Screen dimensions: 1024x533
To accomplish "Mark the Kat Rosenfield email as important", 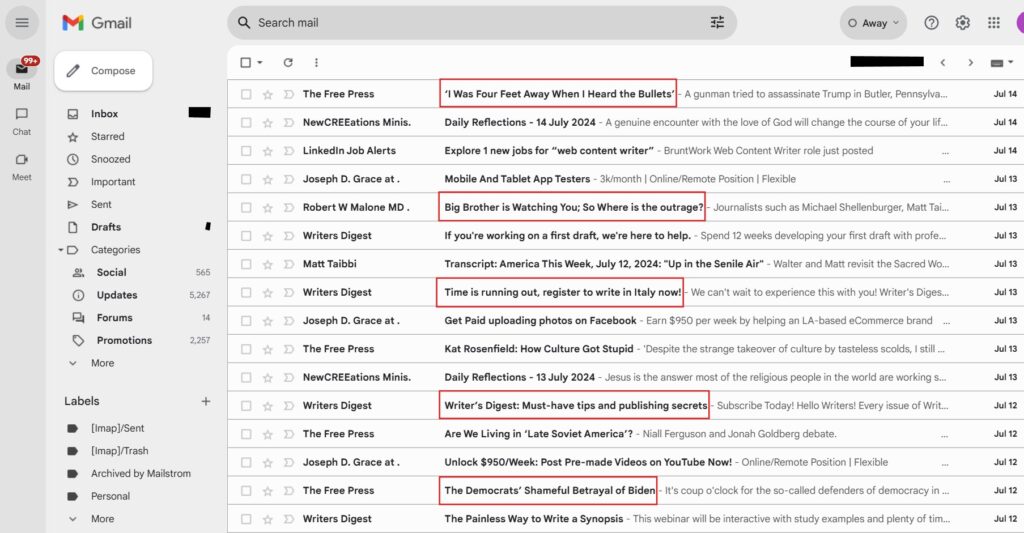I will (x=288, y=349).
